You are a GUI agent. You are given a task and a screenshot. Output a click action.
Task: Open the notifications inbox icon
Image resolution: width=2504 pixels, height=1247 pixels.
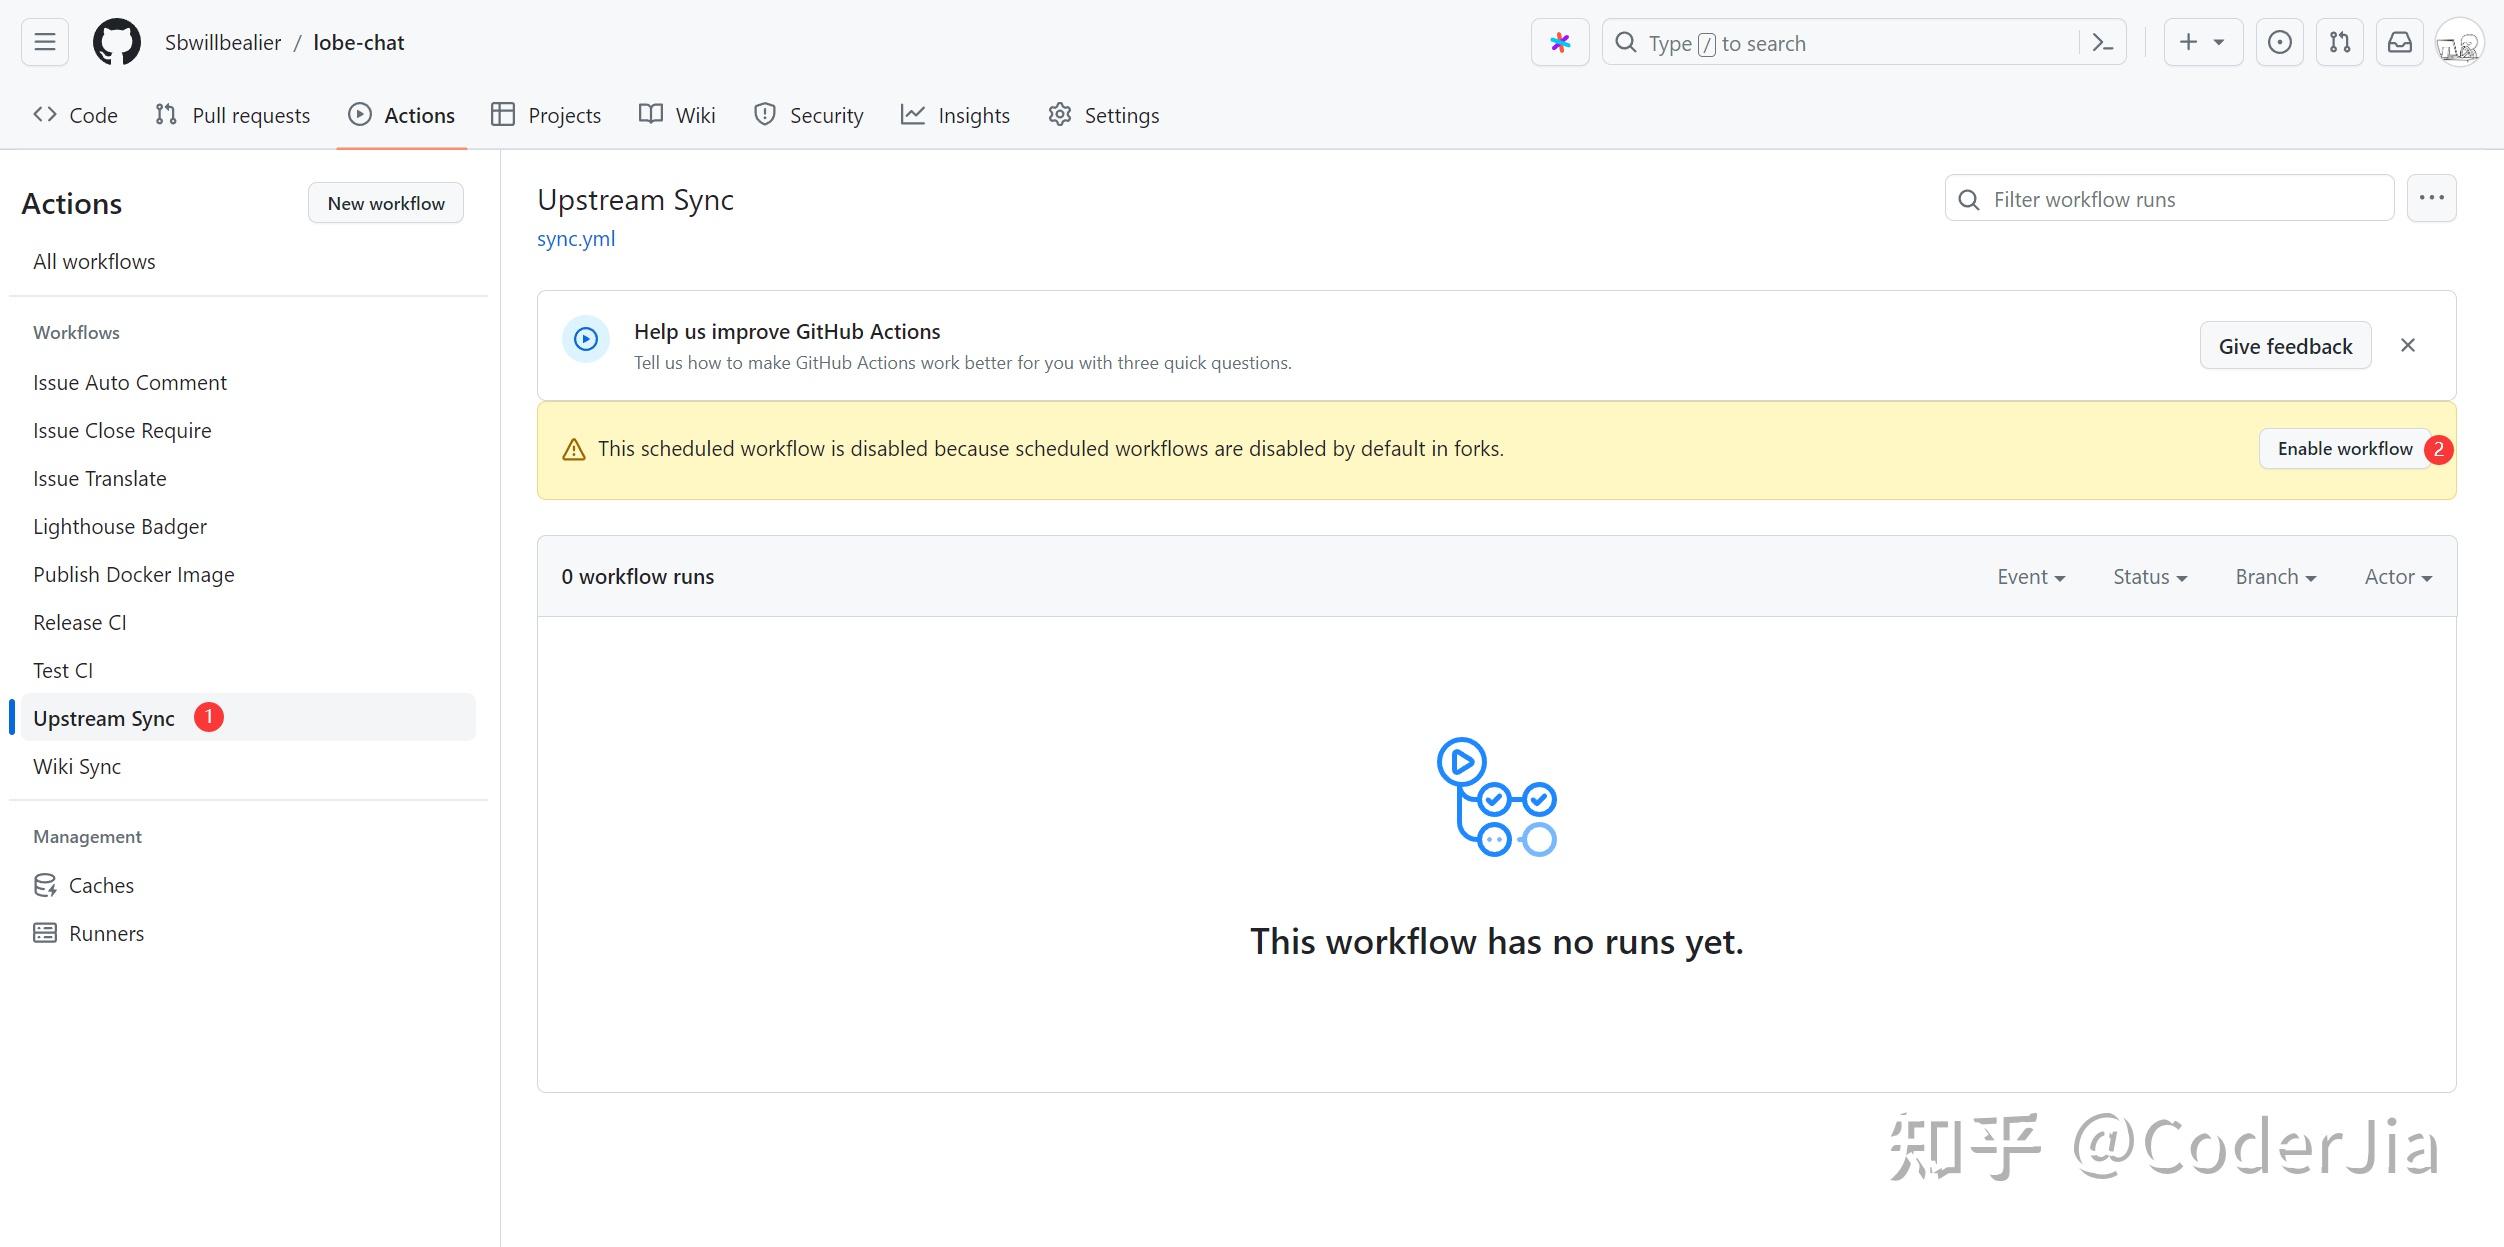(x=2399, y=42)
